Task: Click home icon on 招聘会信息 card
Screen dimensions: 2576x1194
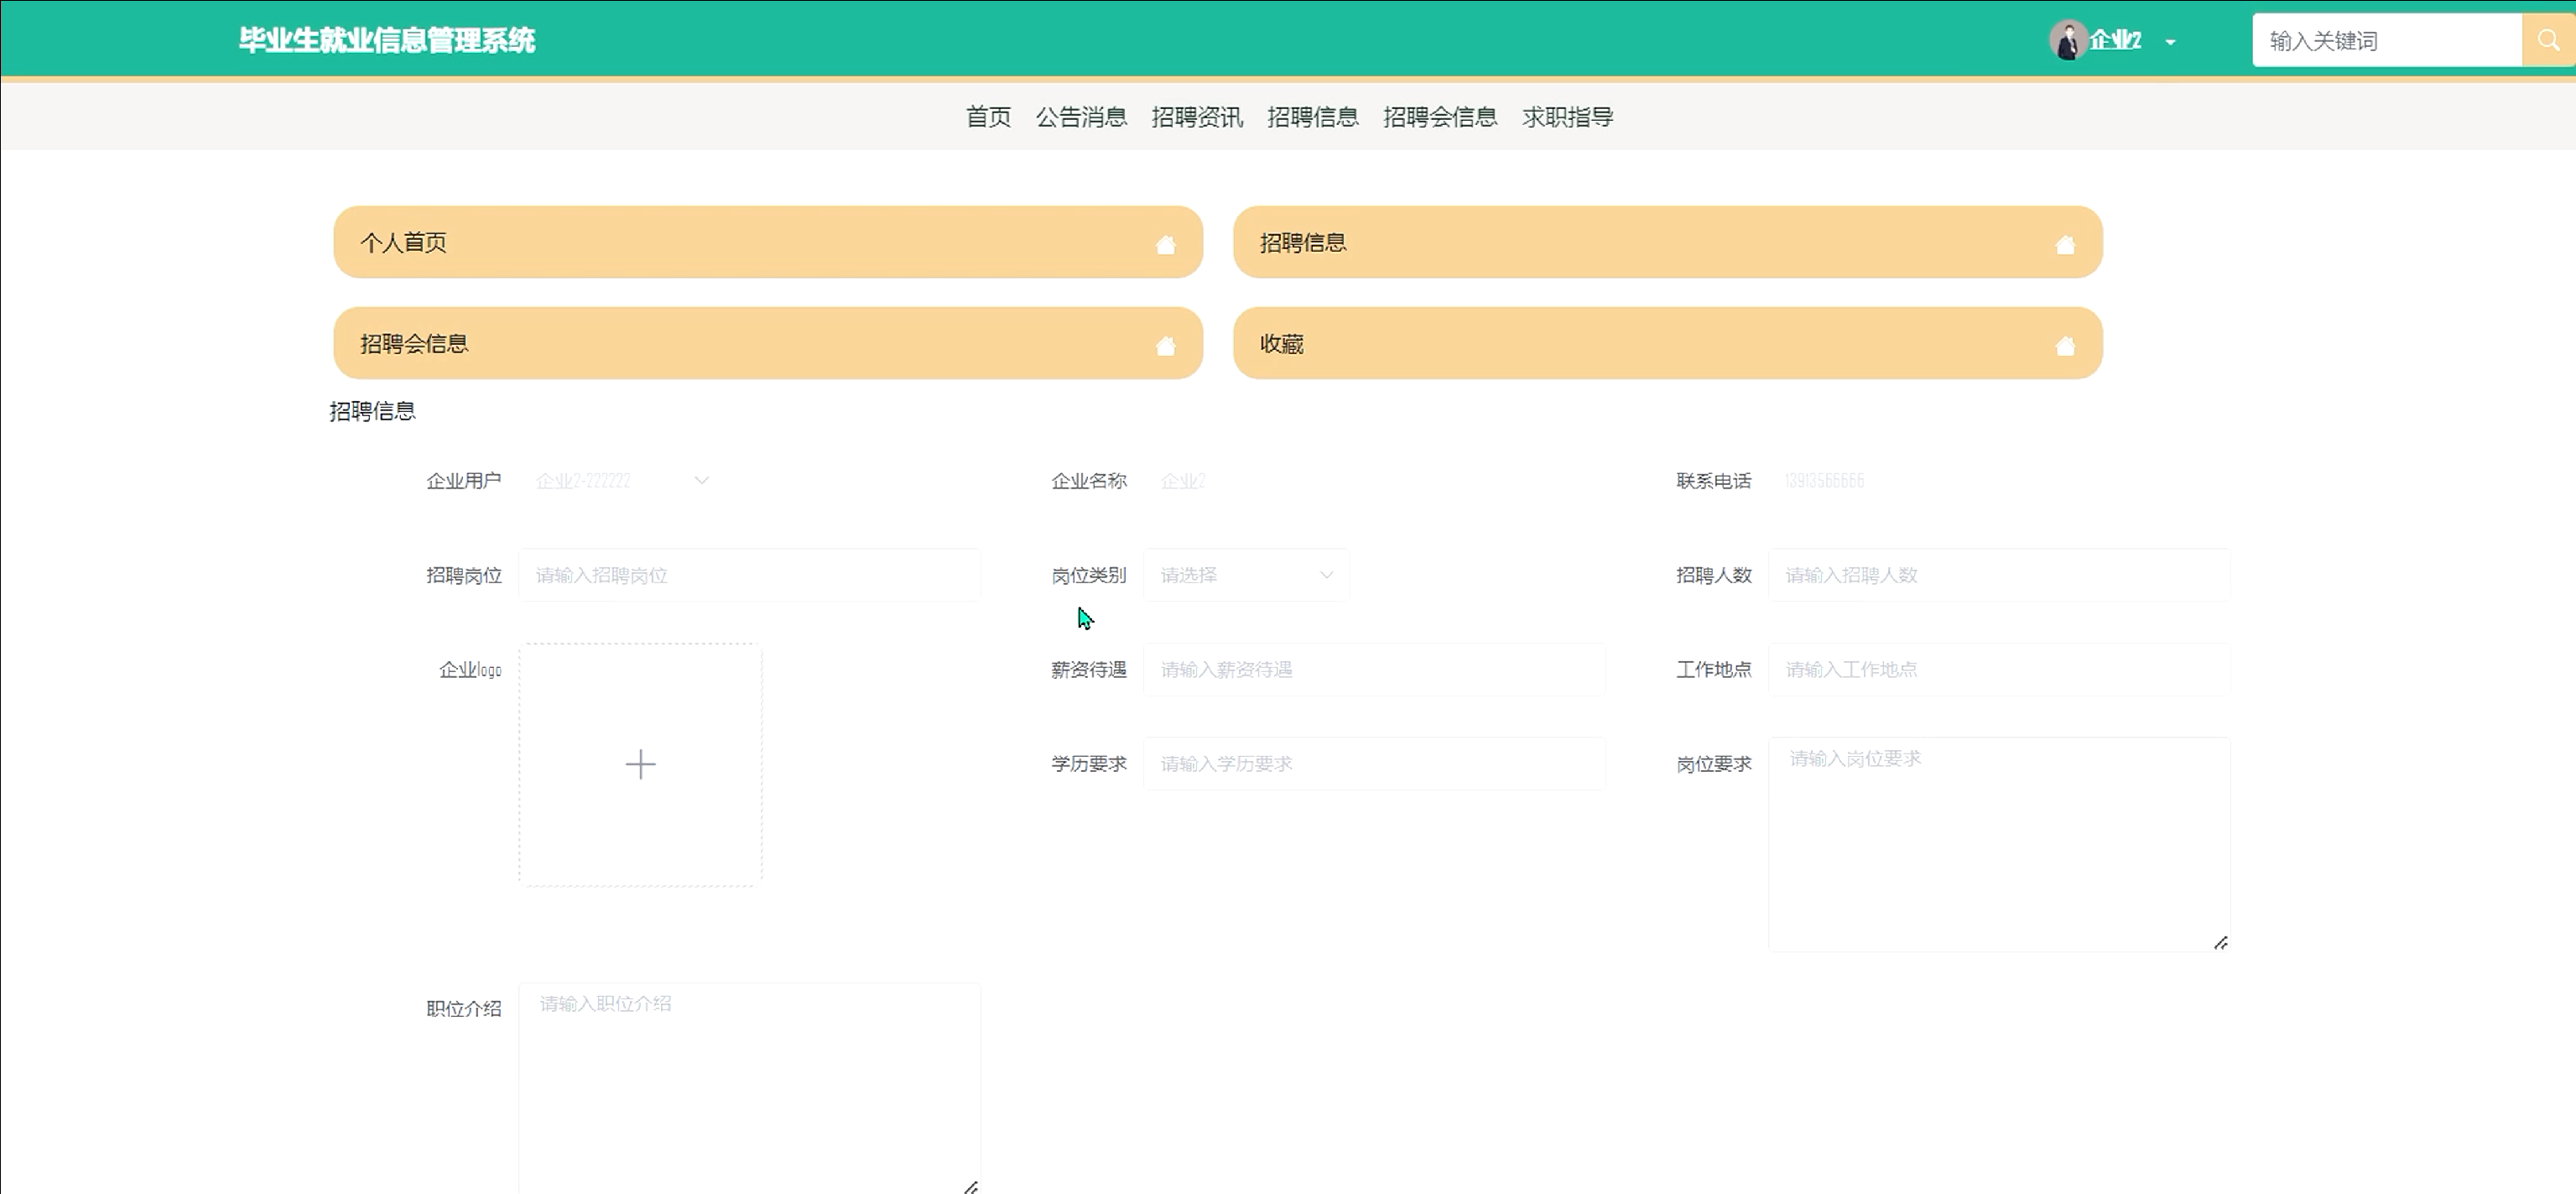Action: [x=1165, y=346]
